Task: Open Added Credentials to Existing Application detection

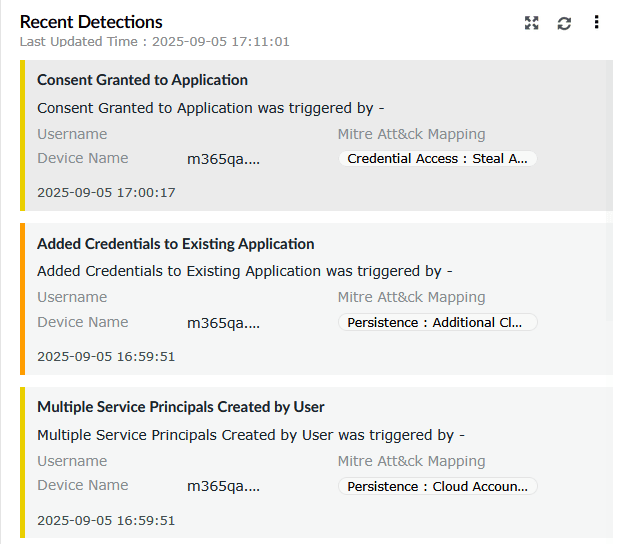Action: click(x=175, y=244)
